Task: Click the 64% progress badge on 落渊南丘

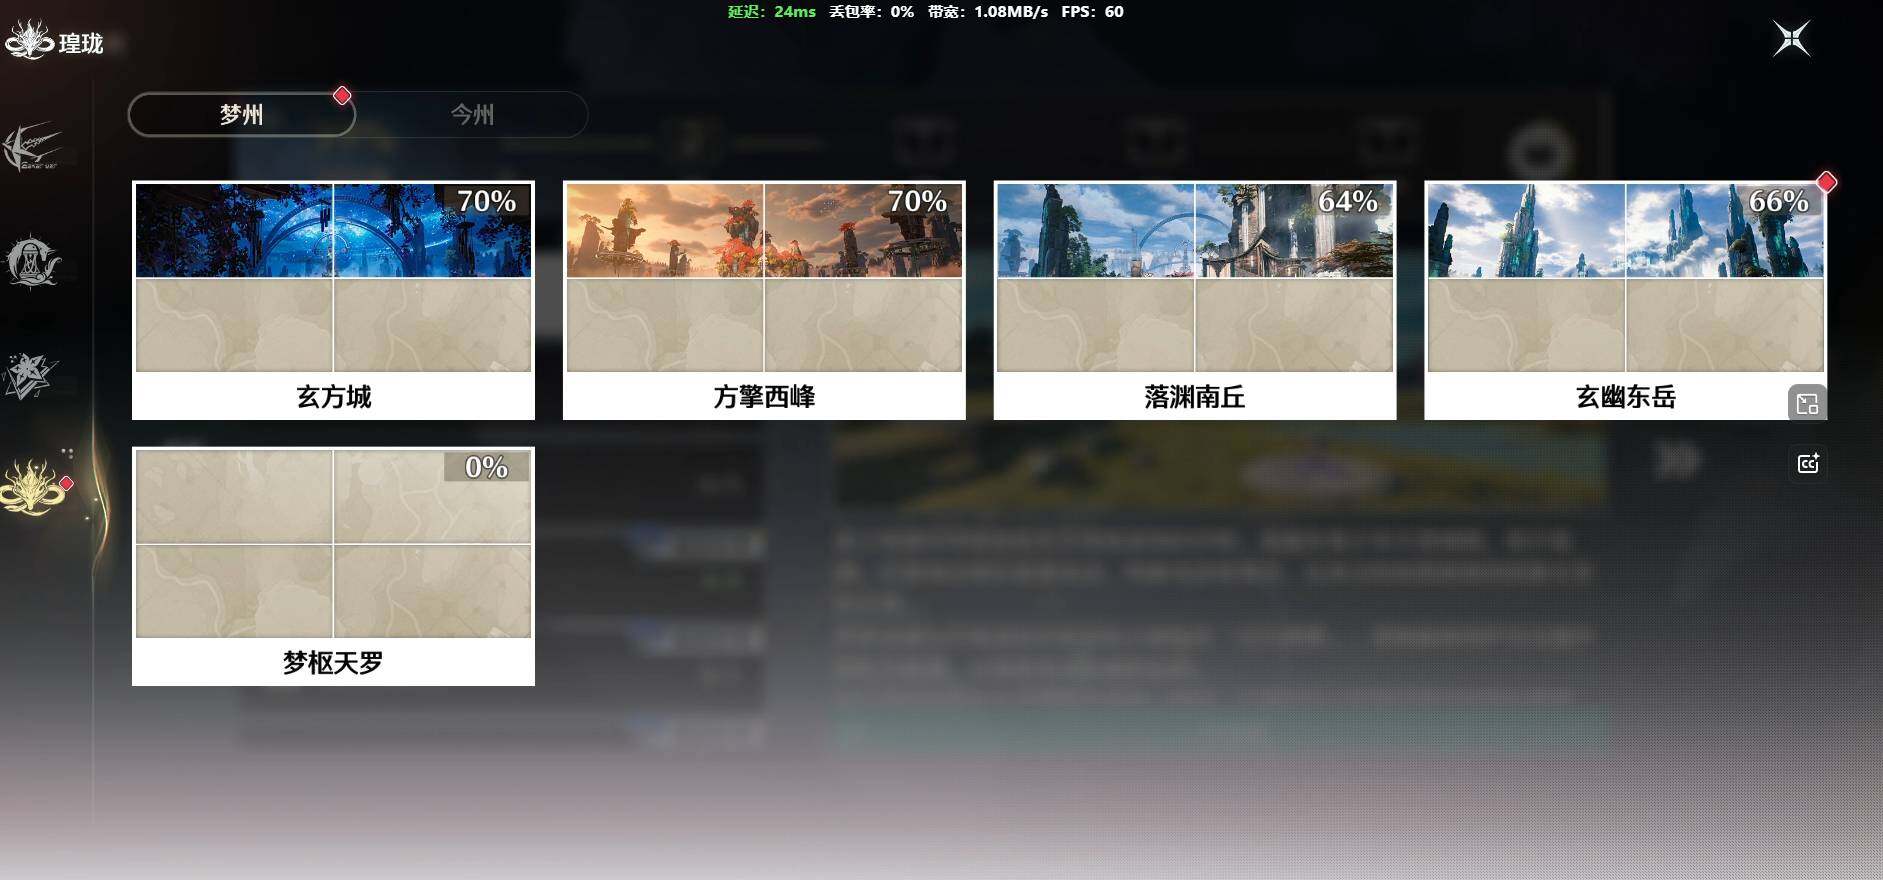Action: 1348,201
